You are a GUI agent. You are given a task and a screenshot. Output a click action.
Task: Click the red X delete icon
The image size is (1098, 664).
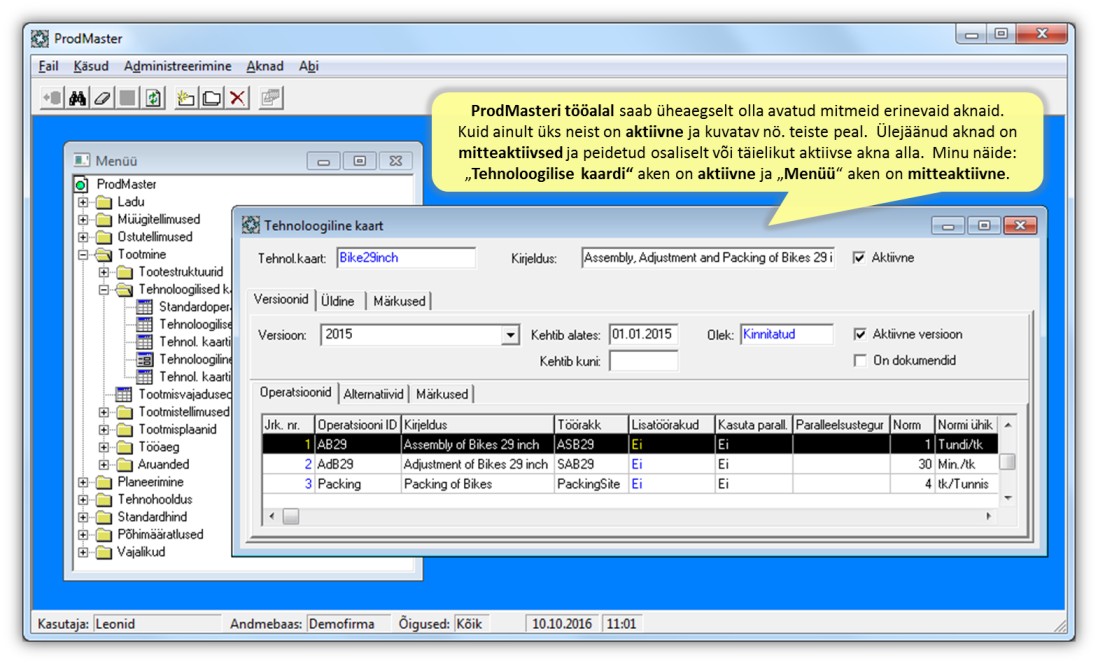pos(238,98)
